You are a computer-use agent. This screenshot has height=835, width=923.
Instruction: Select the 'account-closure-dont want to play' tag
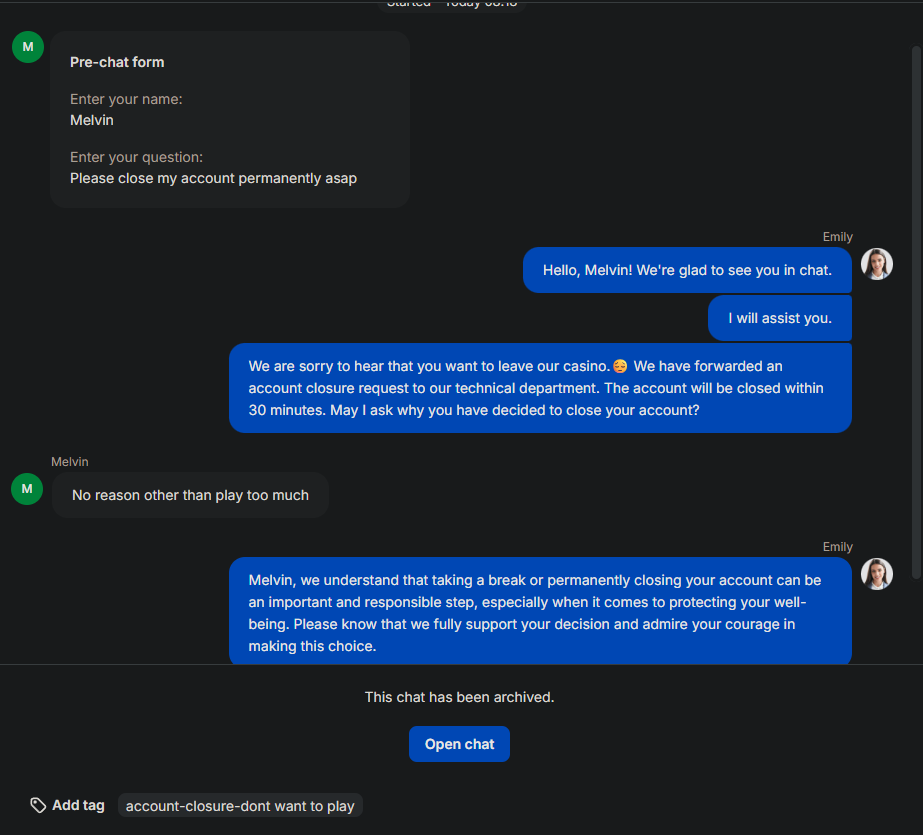(x=240, y=806)
